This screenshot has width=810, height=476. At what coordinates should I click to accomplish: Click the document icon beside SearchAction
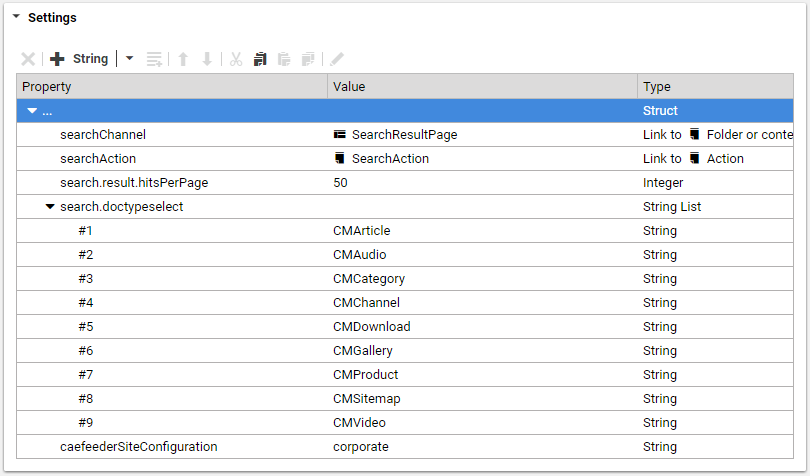(x=339, y=158)
